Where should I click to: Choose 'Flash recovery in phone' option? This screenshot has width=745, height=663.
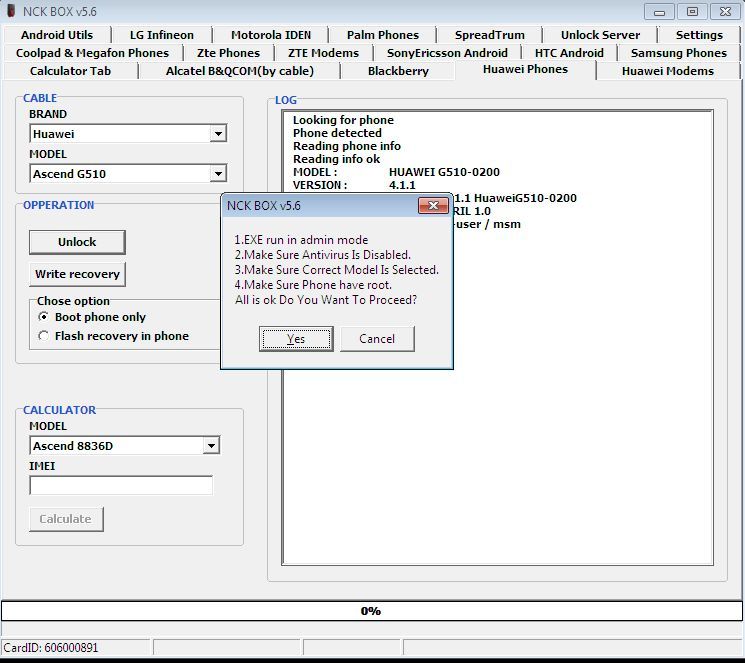(x=44, y=336)
